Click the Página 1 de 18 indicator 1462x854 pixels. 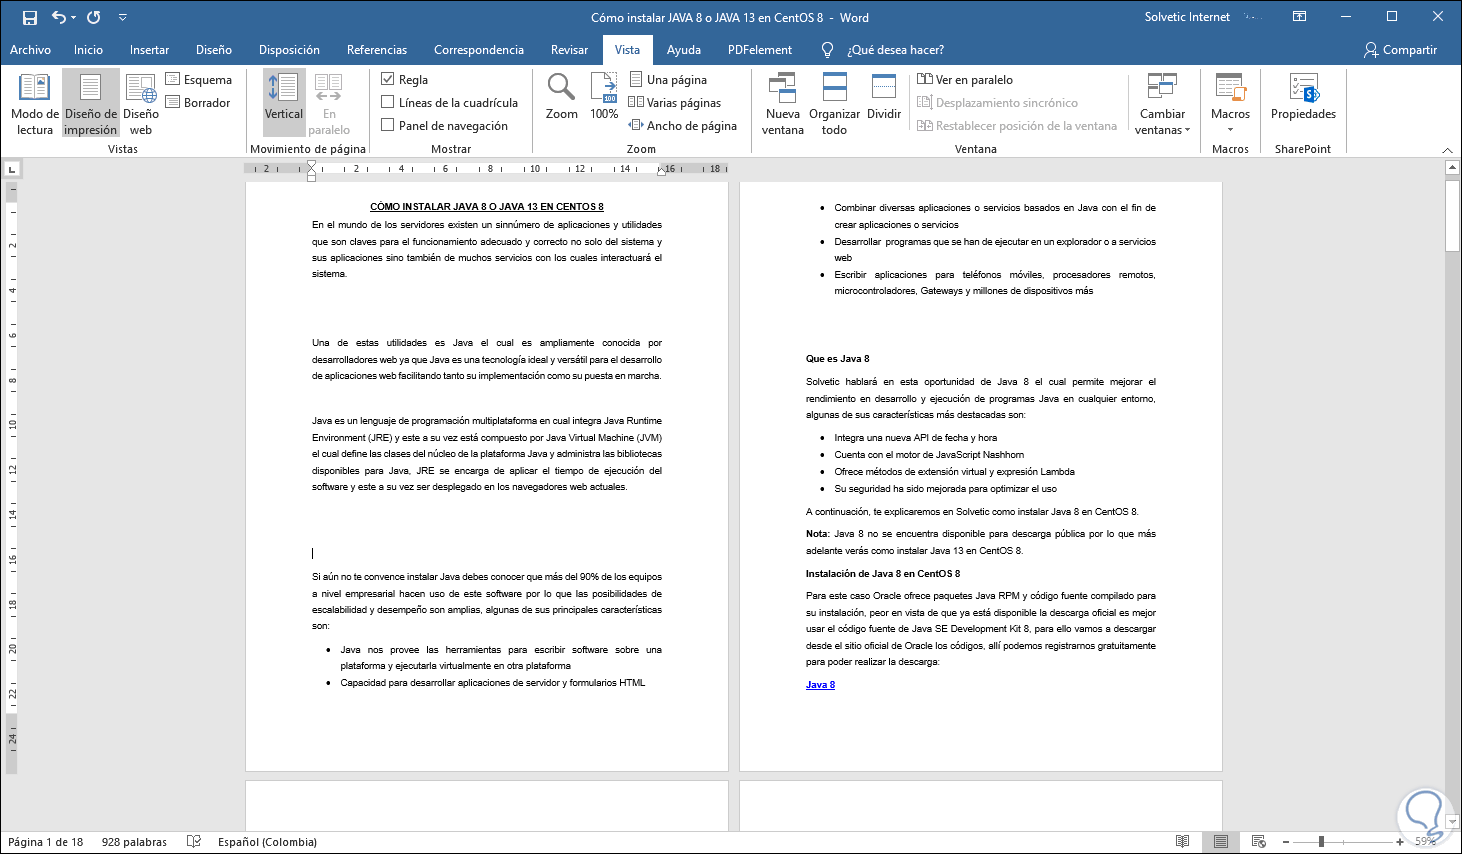(46, 842)
